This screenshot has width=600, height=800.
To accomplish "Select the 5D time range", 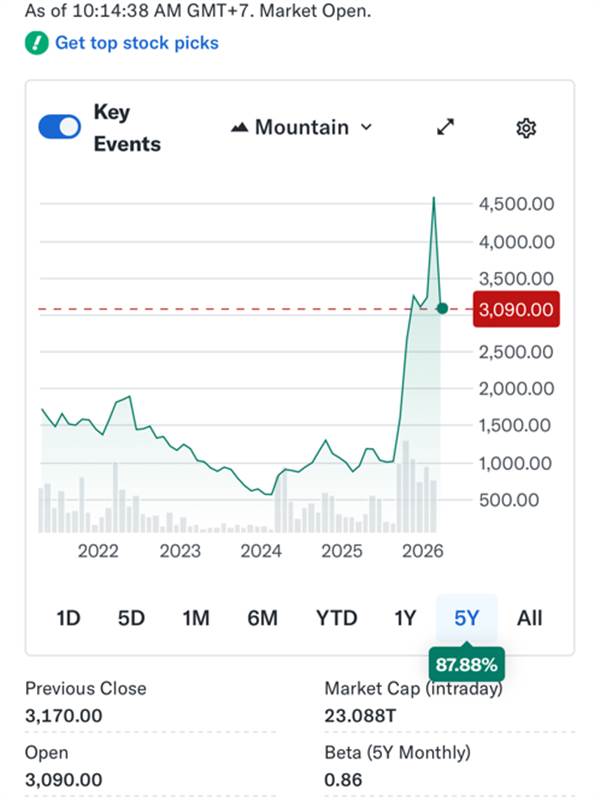I will [x=131, y=618].
